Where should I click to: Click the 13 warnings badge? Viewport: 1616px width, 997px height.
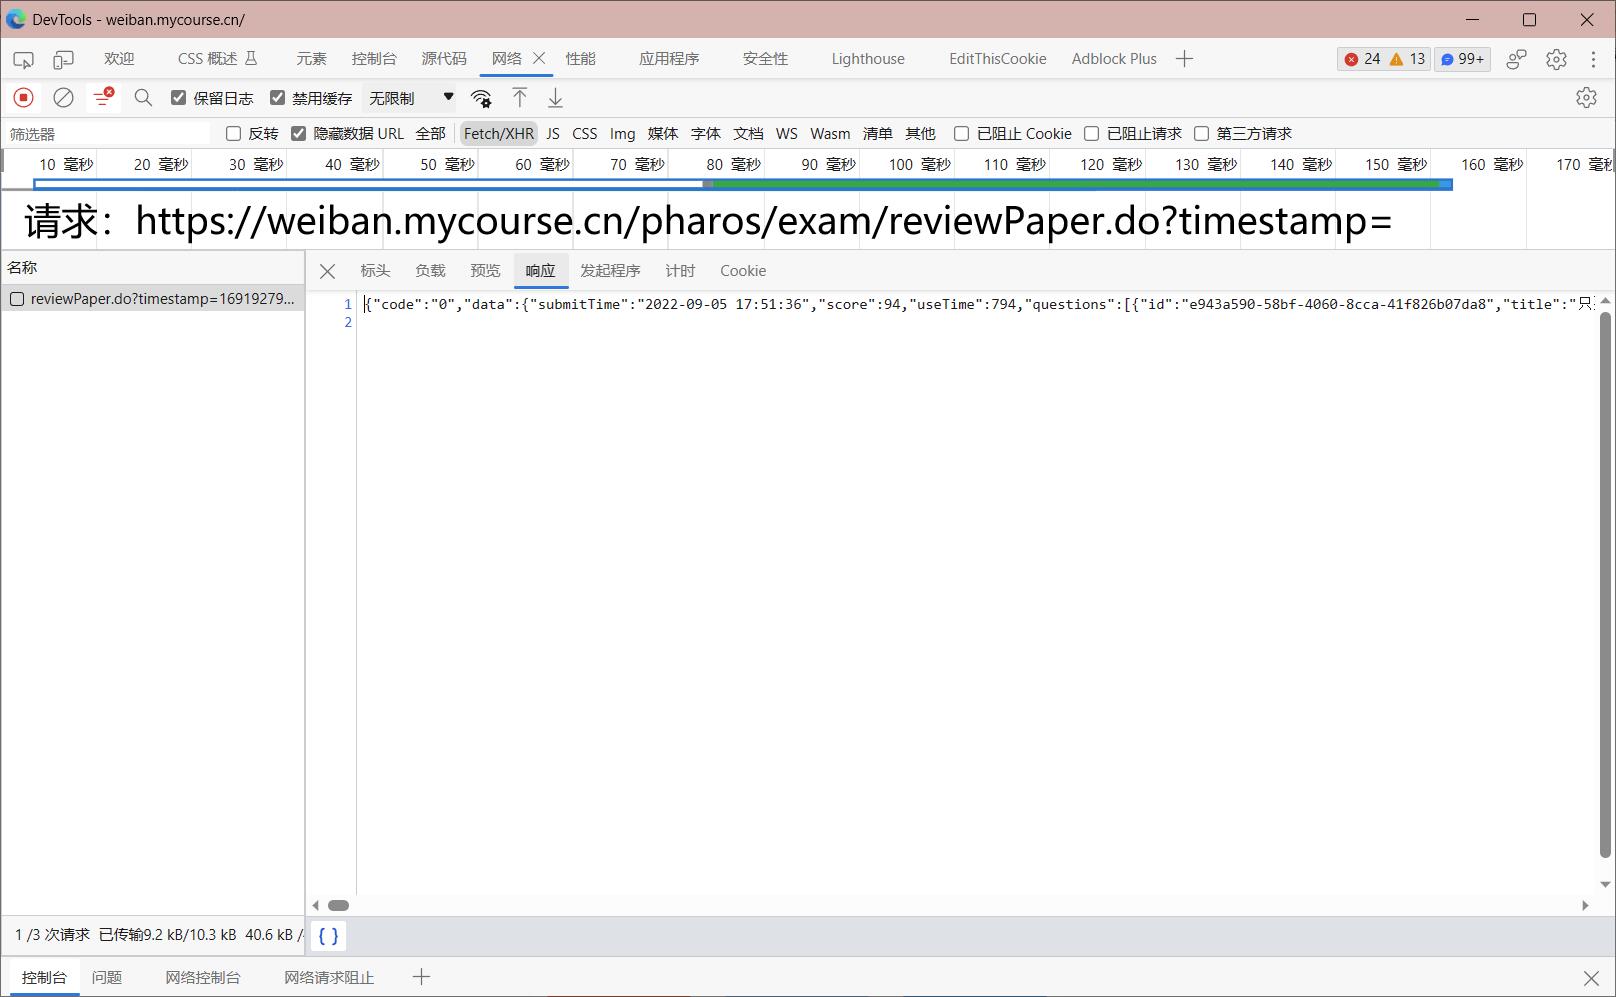(x=1407, y=59)
